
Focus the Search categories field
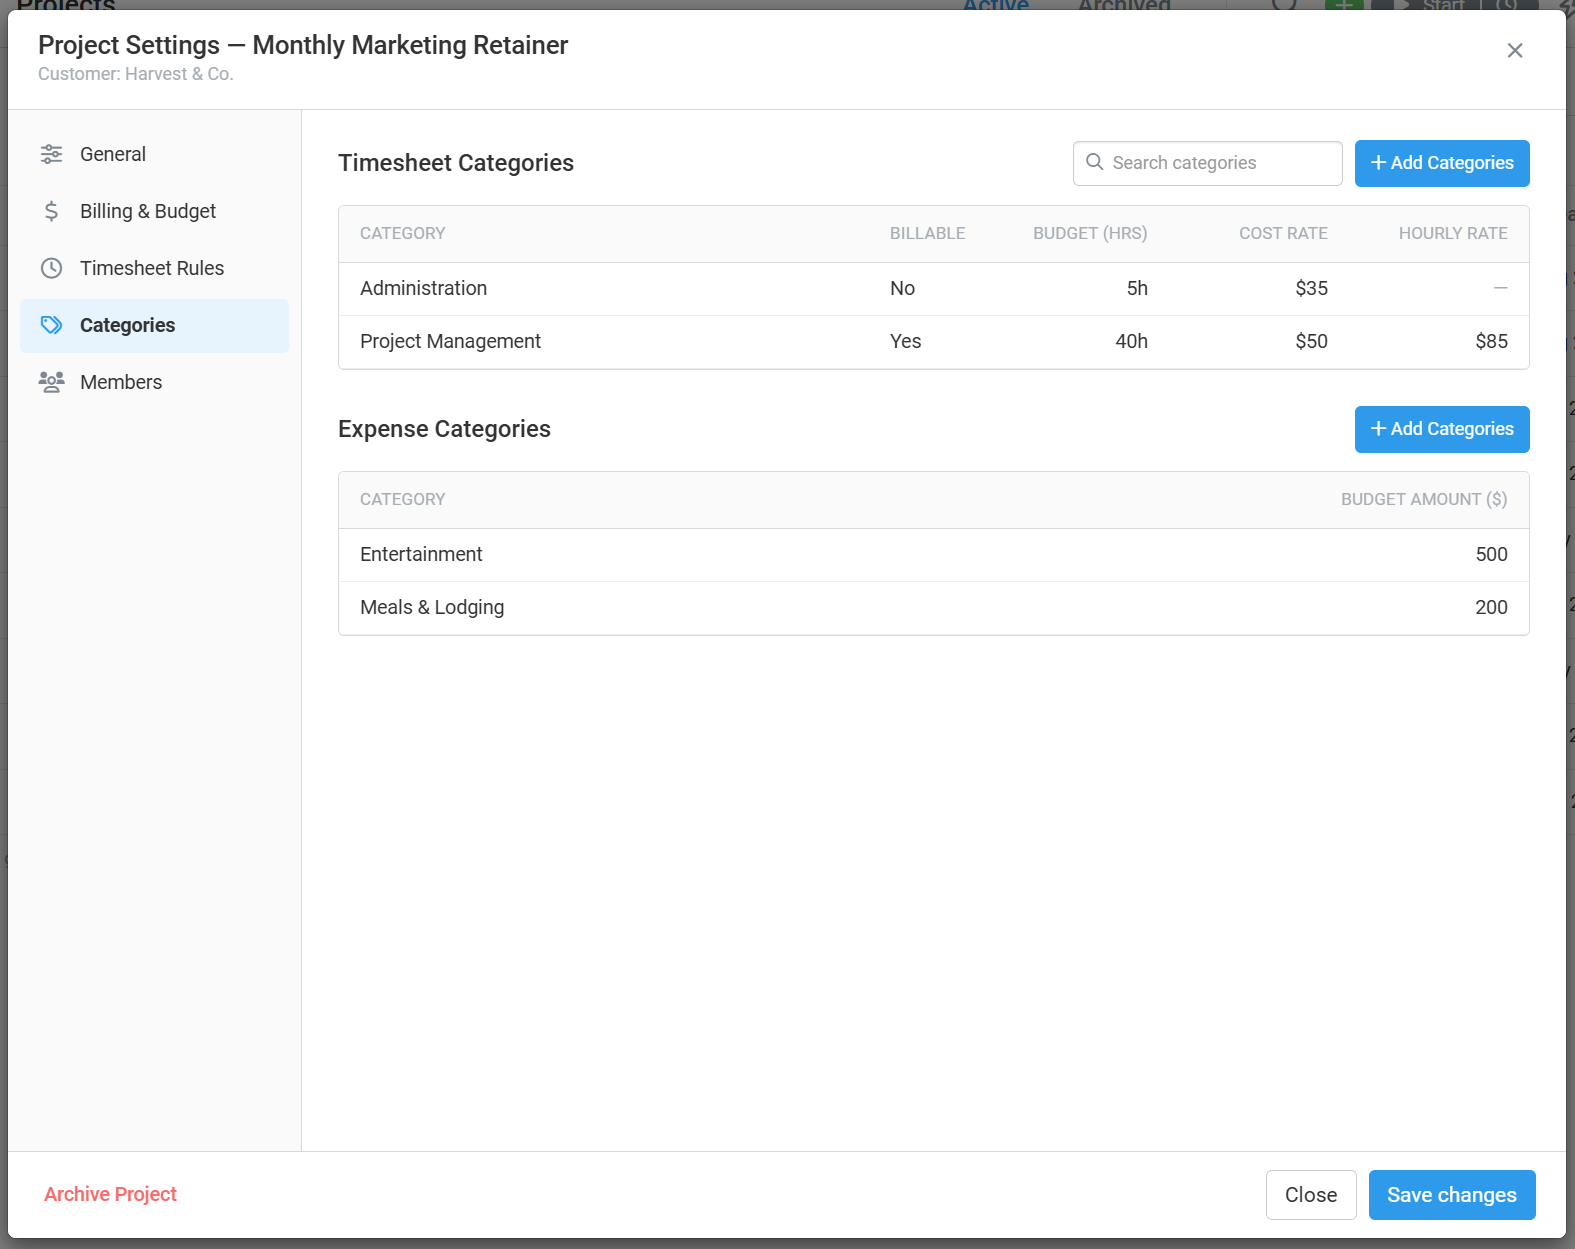[1208, 163]
